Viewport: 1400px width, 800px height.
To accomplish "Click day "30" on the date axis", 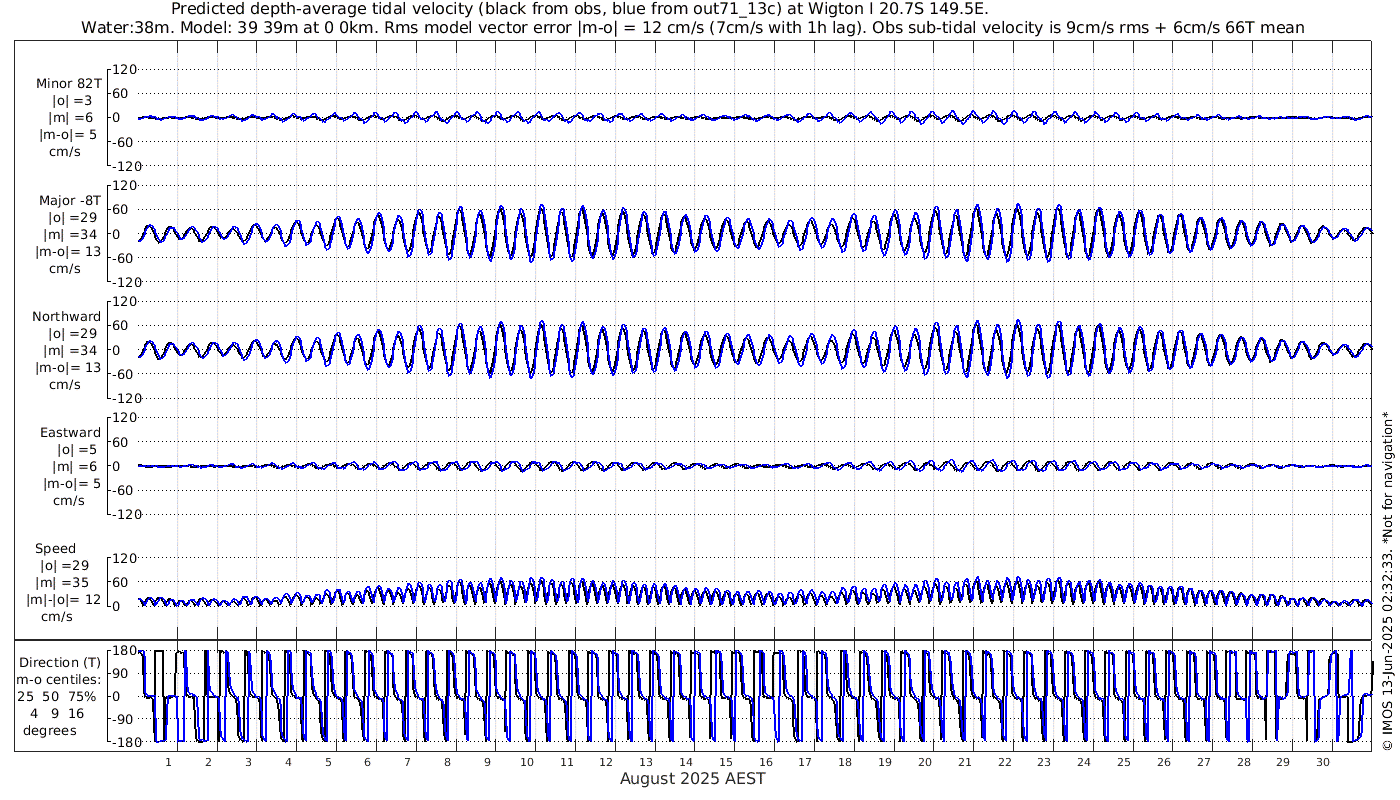I will pos(1323,762).
